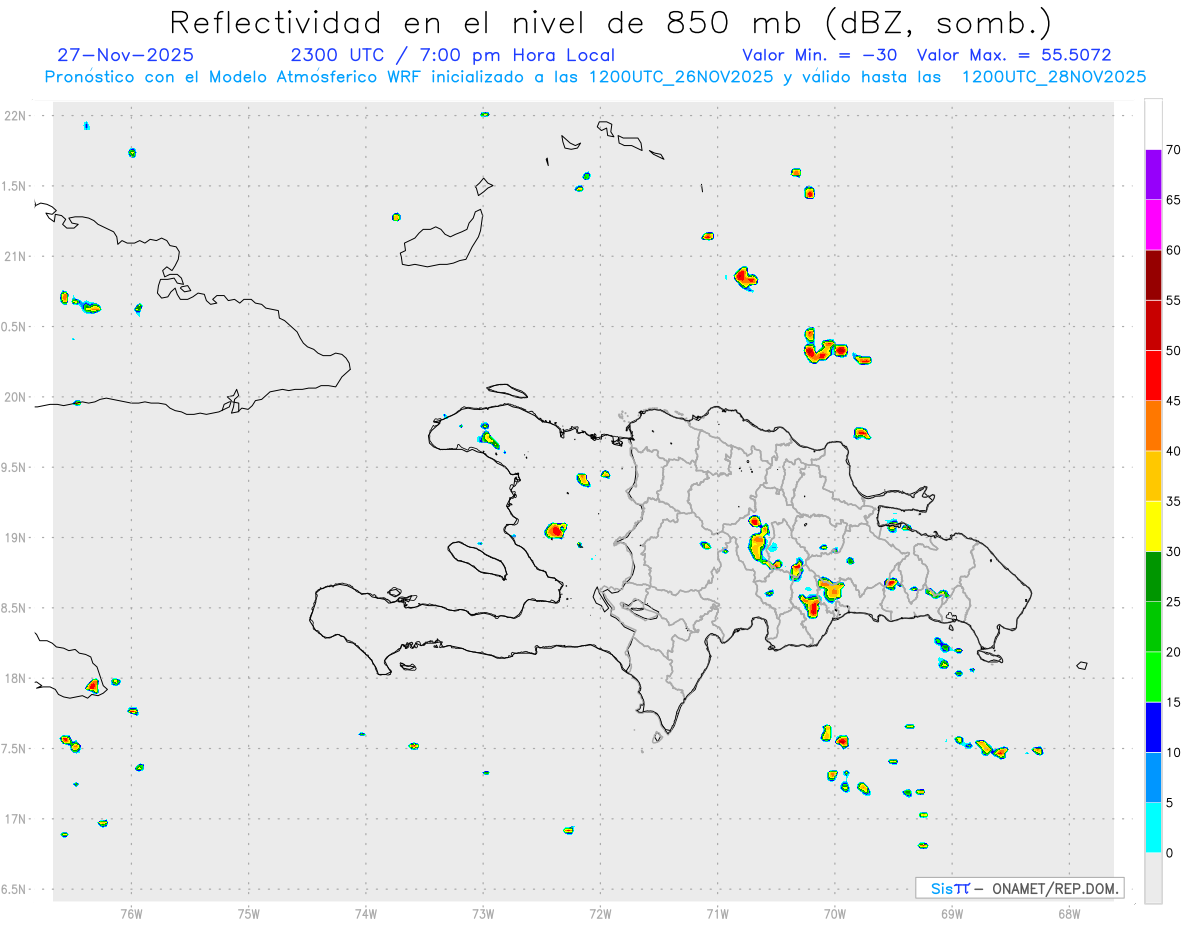Pick the orange 40–45 dBZ colorbar segment

coord(1153,426)
